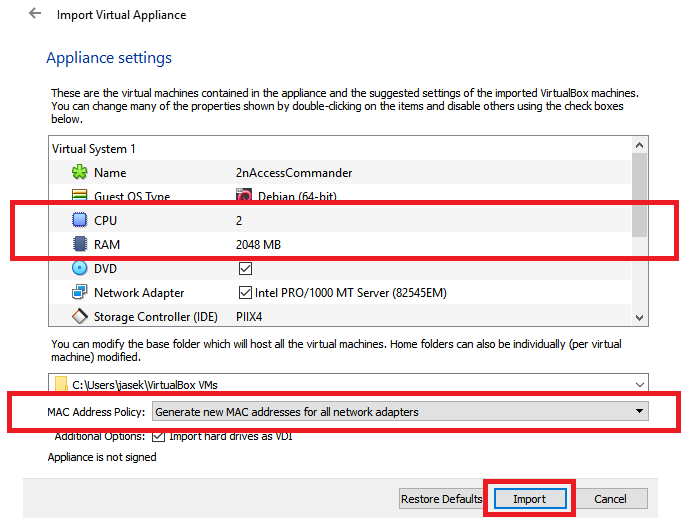Click the VirtualBox VMs path field
Screen dimensions: 690x528
click(348, 384)
